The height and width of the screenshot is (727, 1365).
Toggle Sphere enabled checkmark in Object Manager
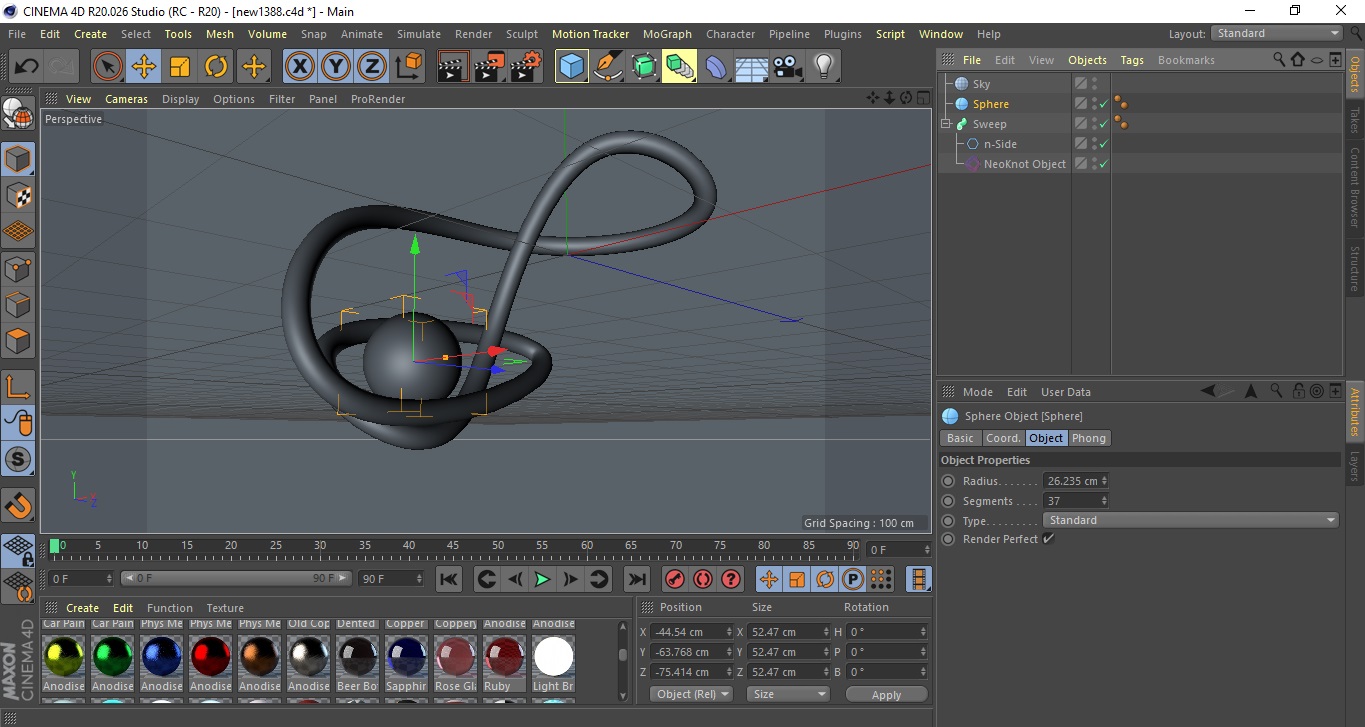1103,104
